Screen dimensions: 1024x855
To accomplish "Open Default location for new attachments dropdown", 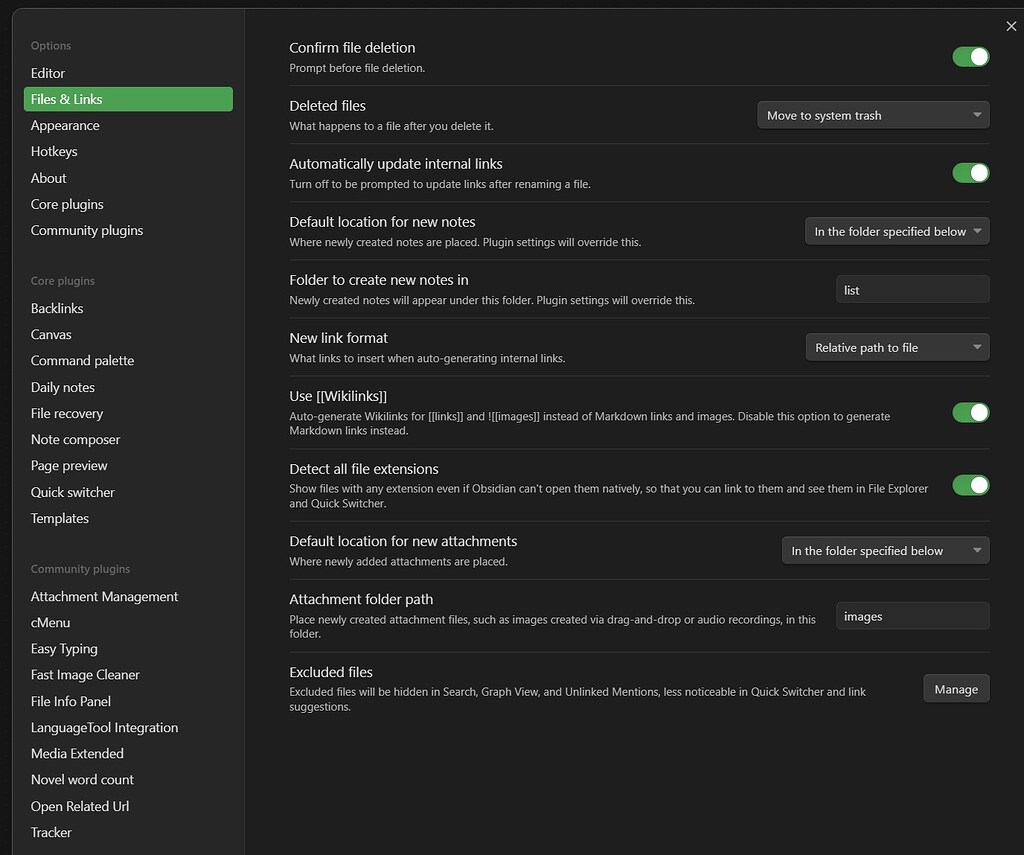I will pyautogui.click(x=885, y=550).
